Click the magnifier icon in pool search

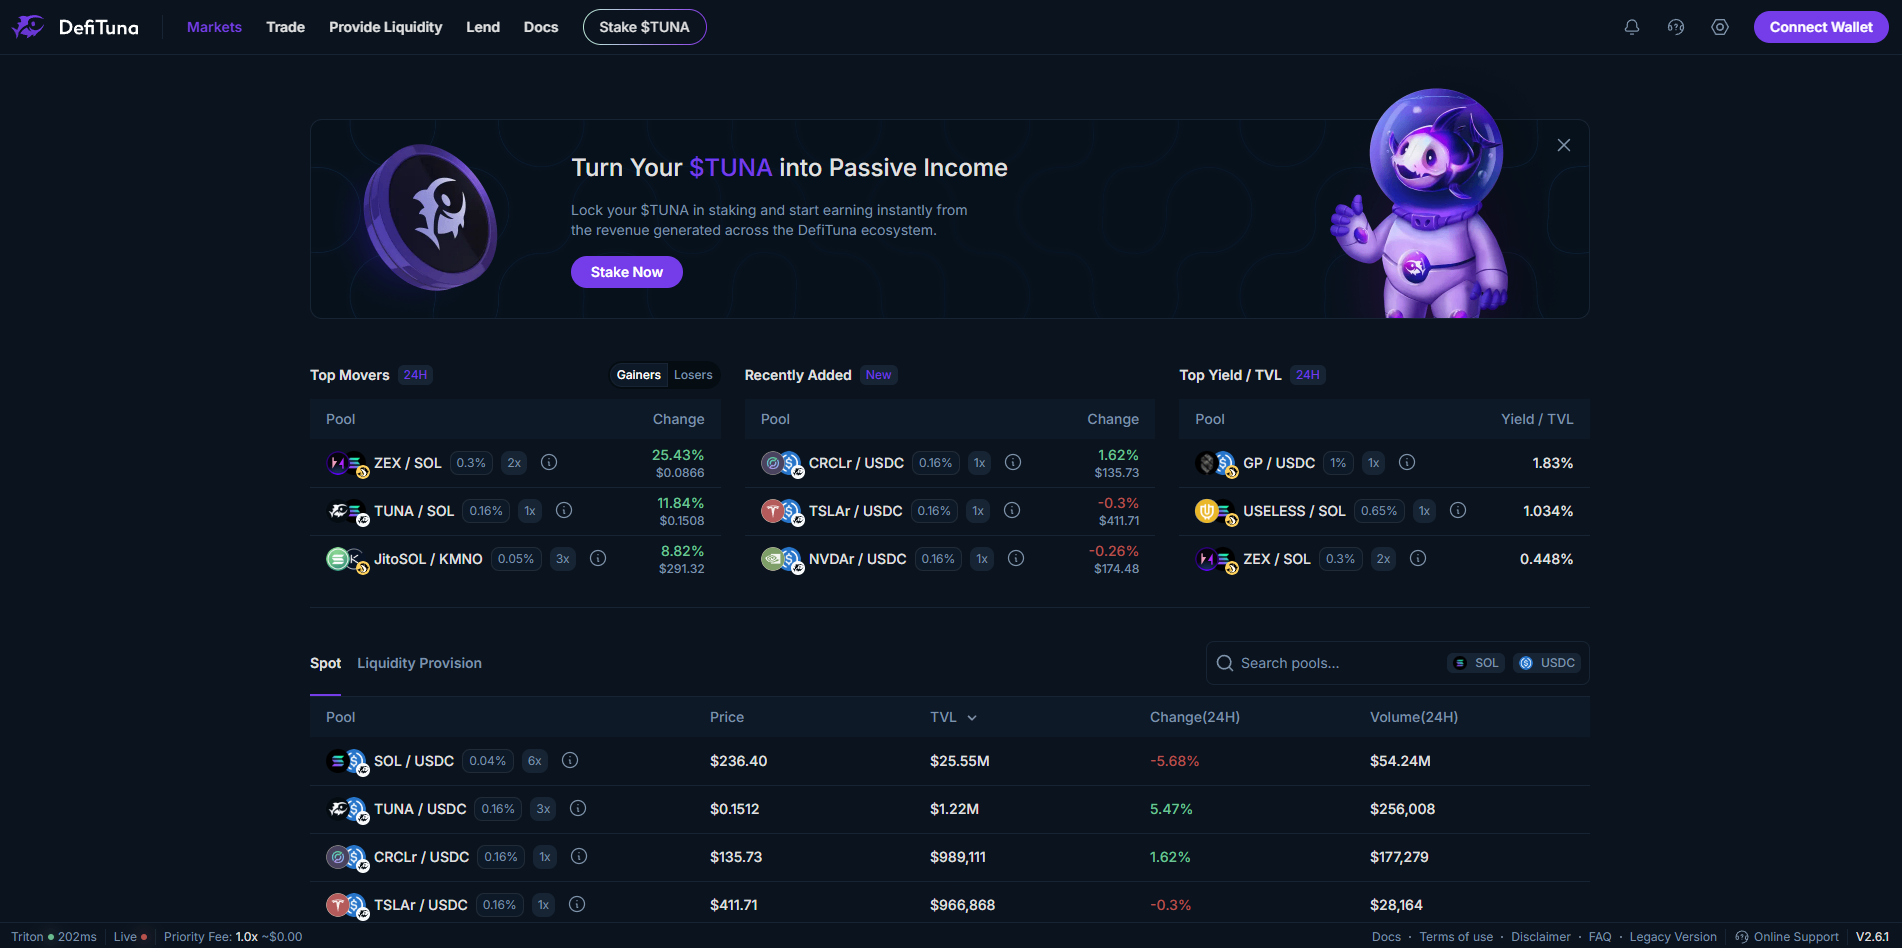(1225, 662)
